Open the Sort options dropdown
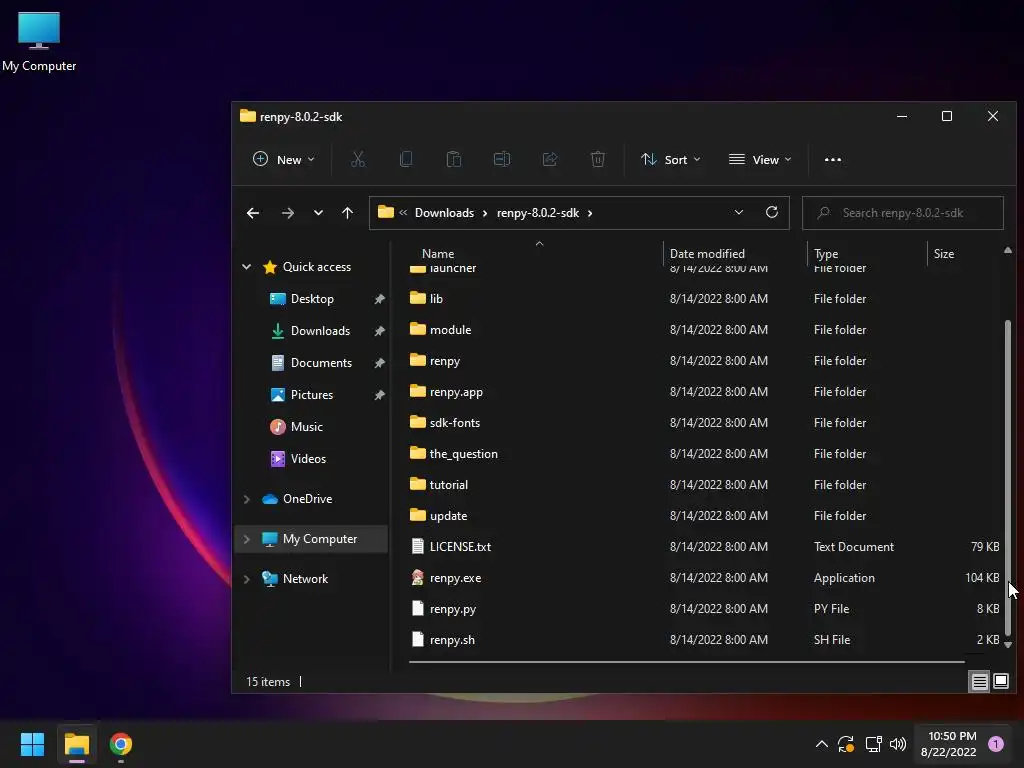This screenshot has height=768, width=1024. point(671,159)
